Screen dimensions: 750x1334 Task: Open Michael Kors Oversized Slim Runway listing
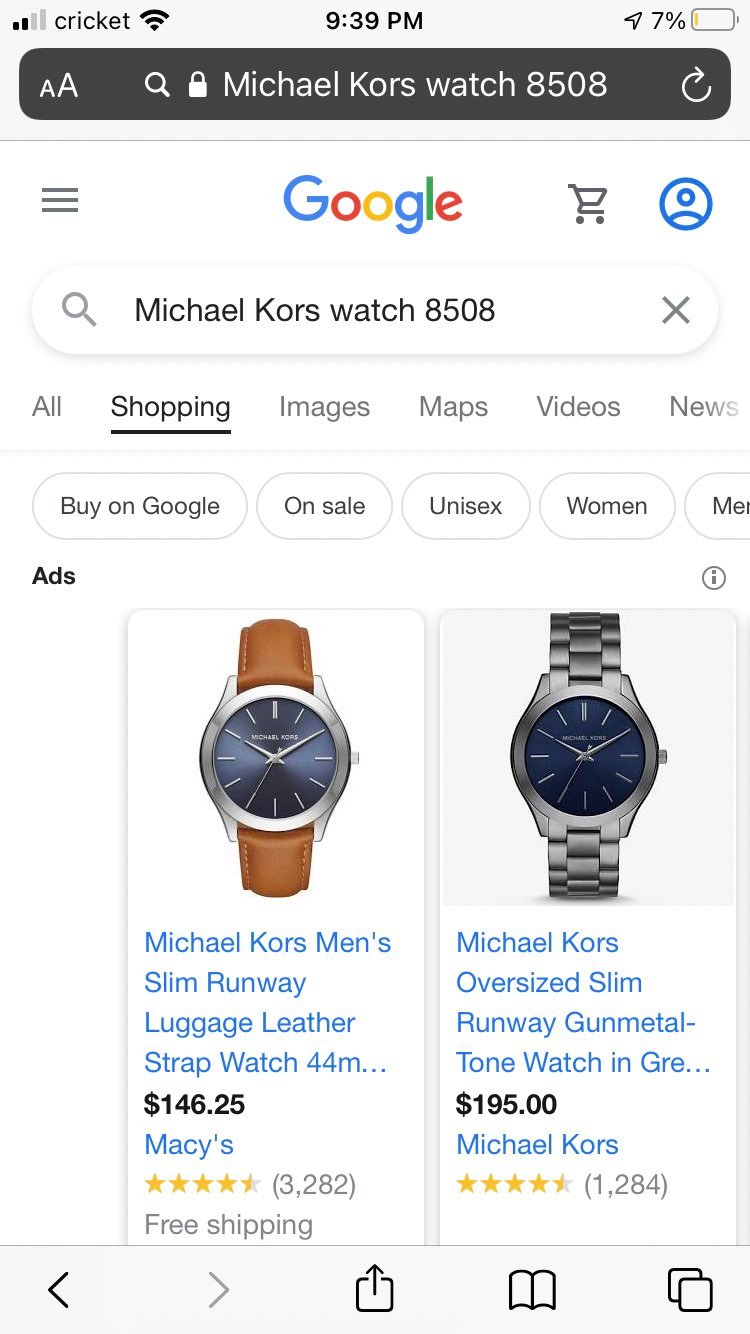[x=583, y=1003]
